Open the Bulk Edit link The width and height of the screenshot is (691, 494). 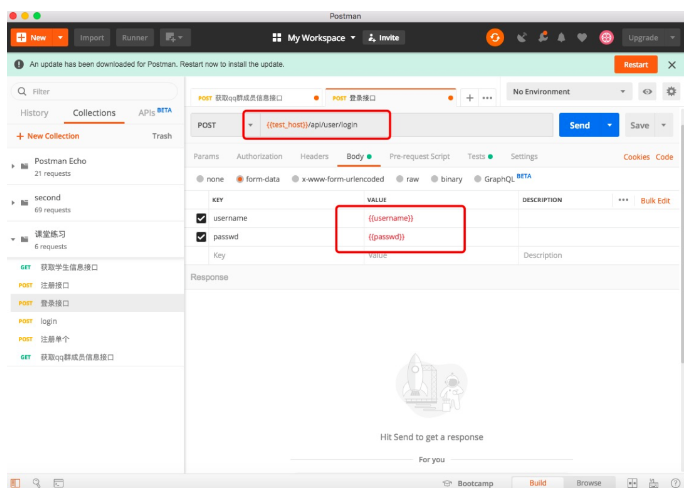(655, 201)
